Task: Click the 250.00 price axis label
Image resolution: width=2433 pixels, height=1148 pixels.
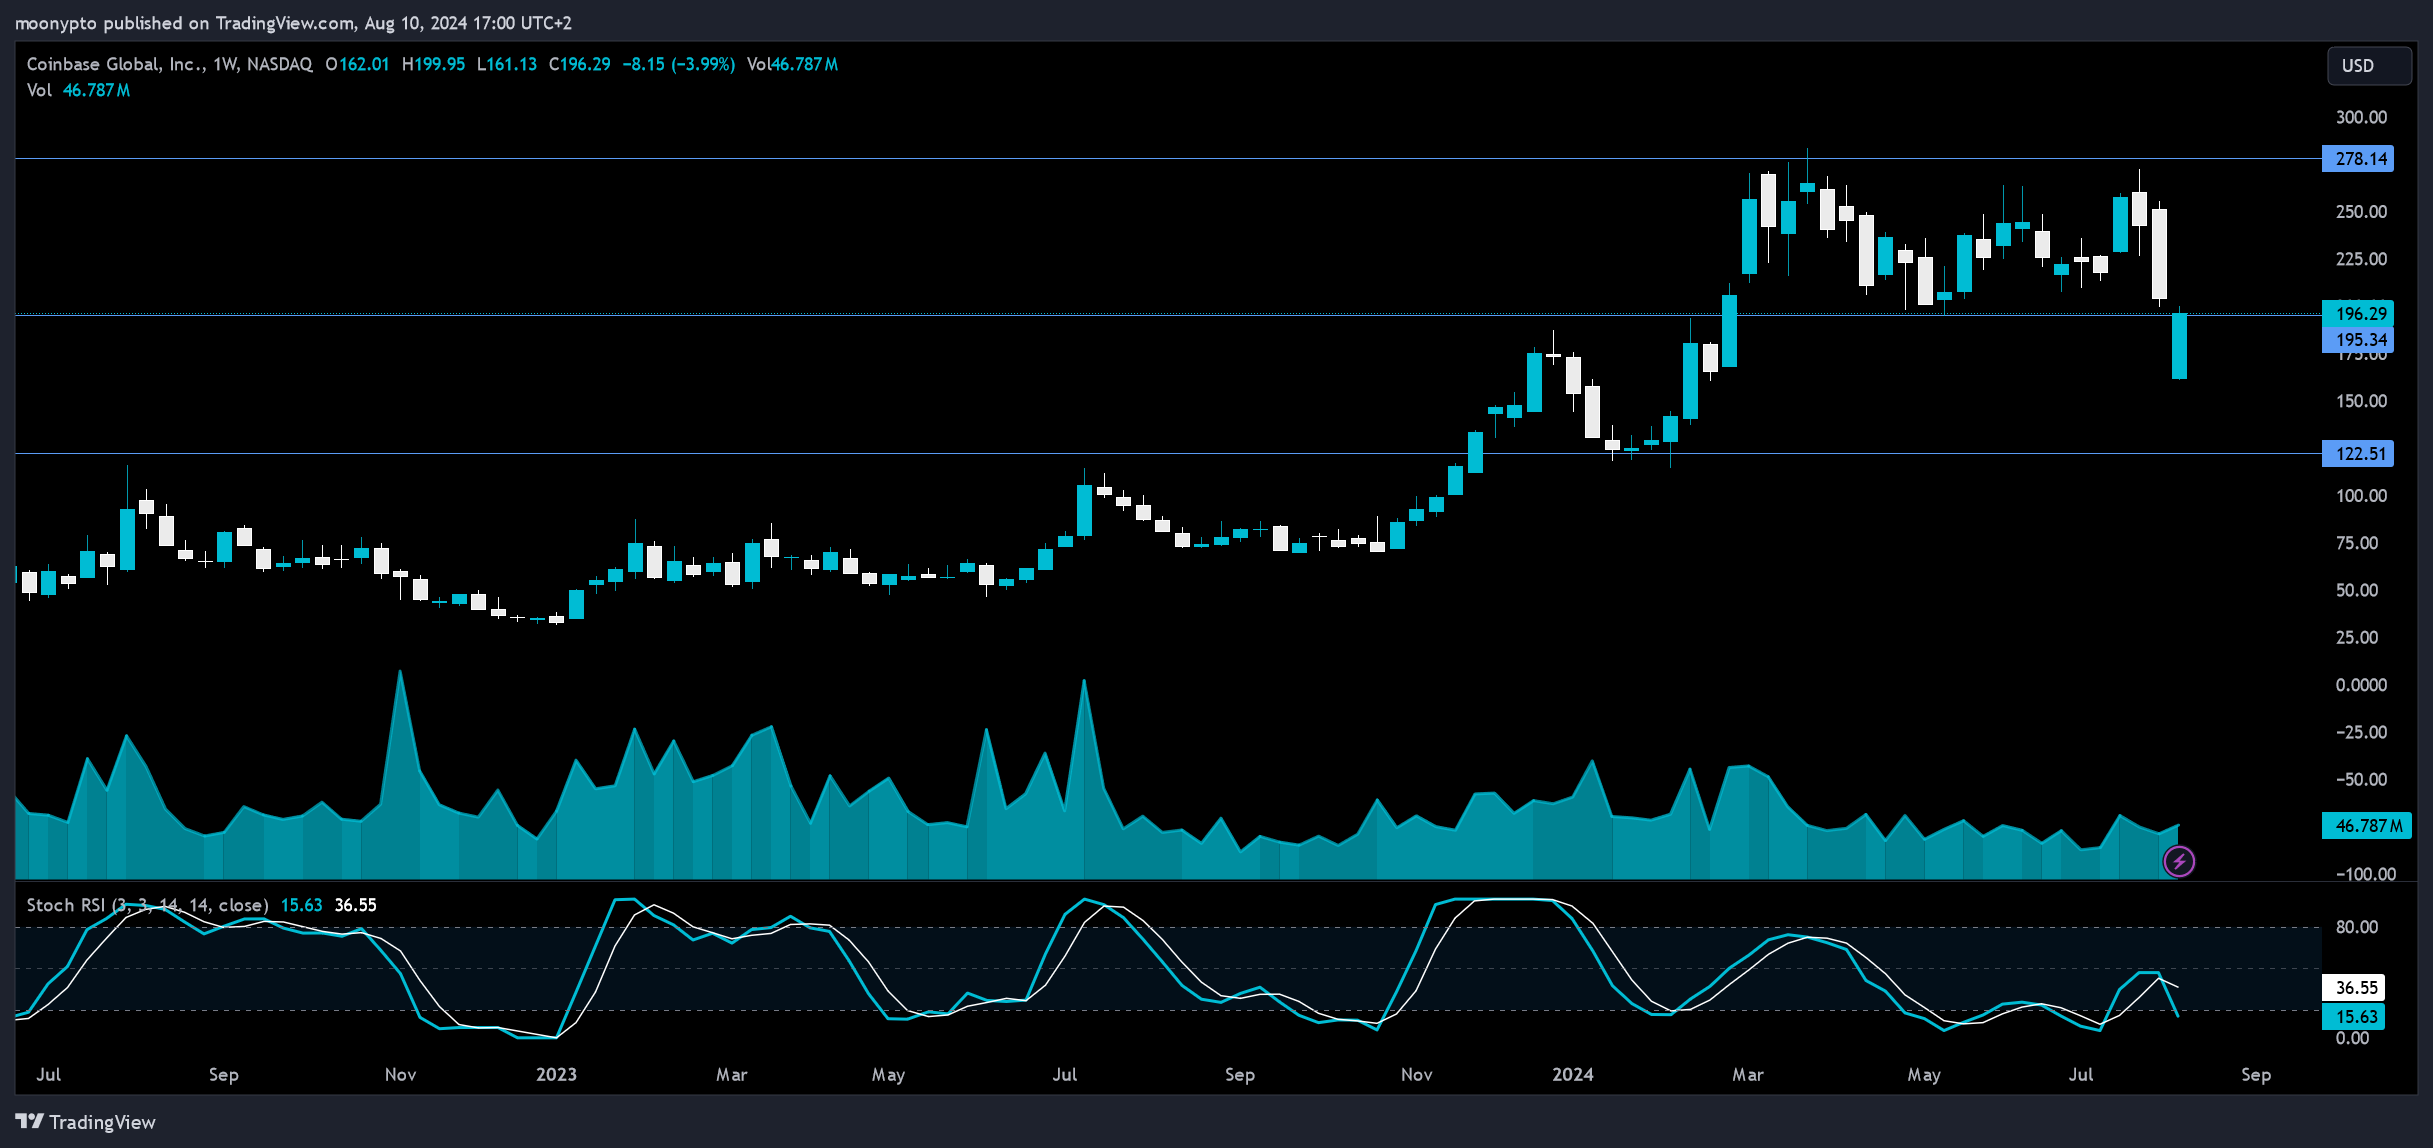Action: click(2361, 212)
